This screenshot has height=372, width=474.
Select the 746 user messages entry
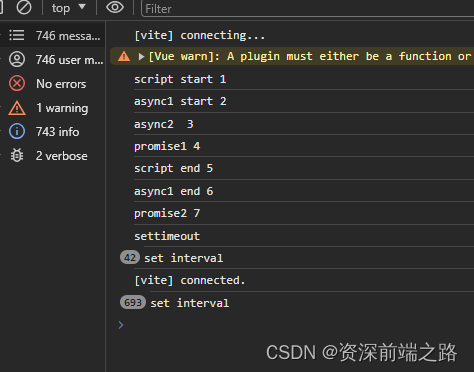click(53, 60)
